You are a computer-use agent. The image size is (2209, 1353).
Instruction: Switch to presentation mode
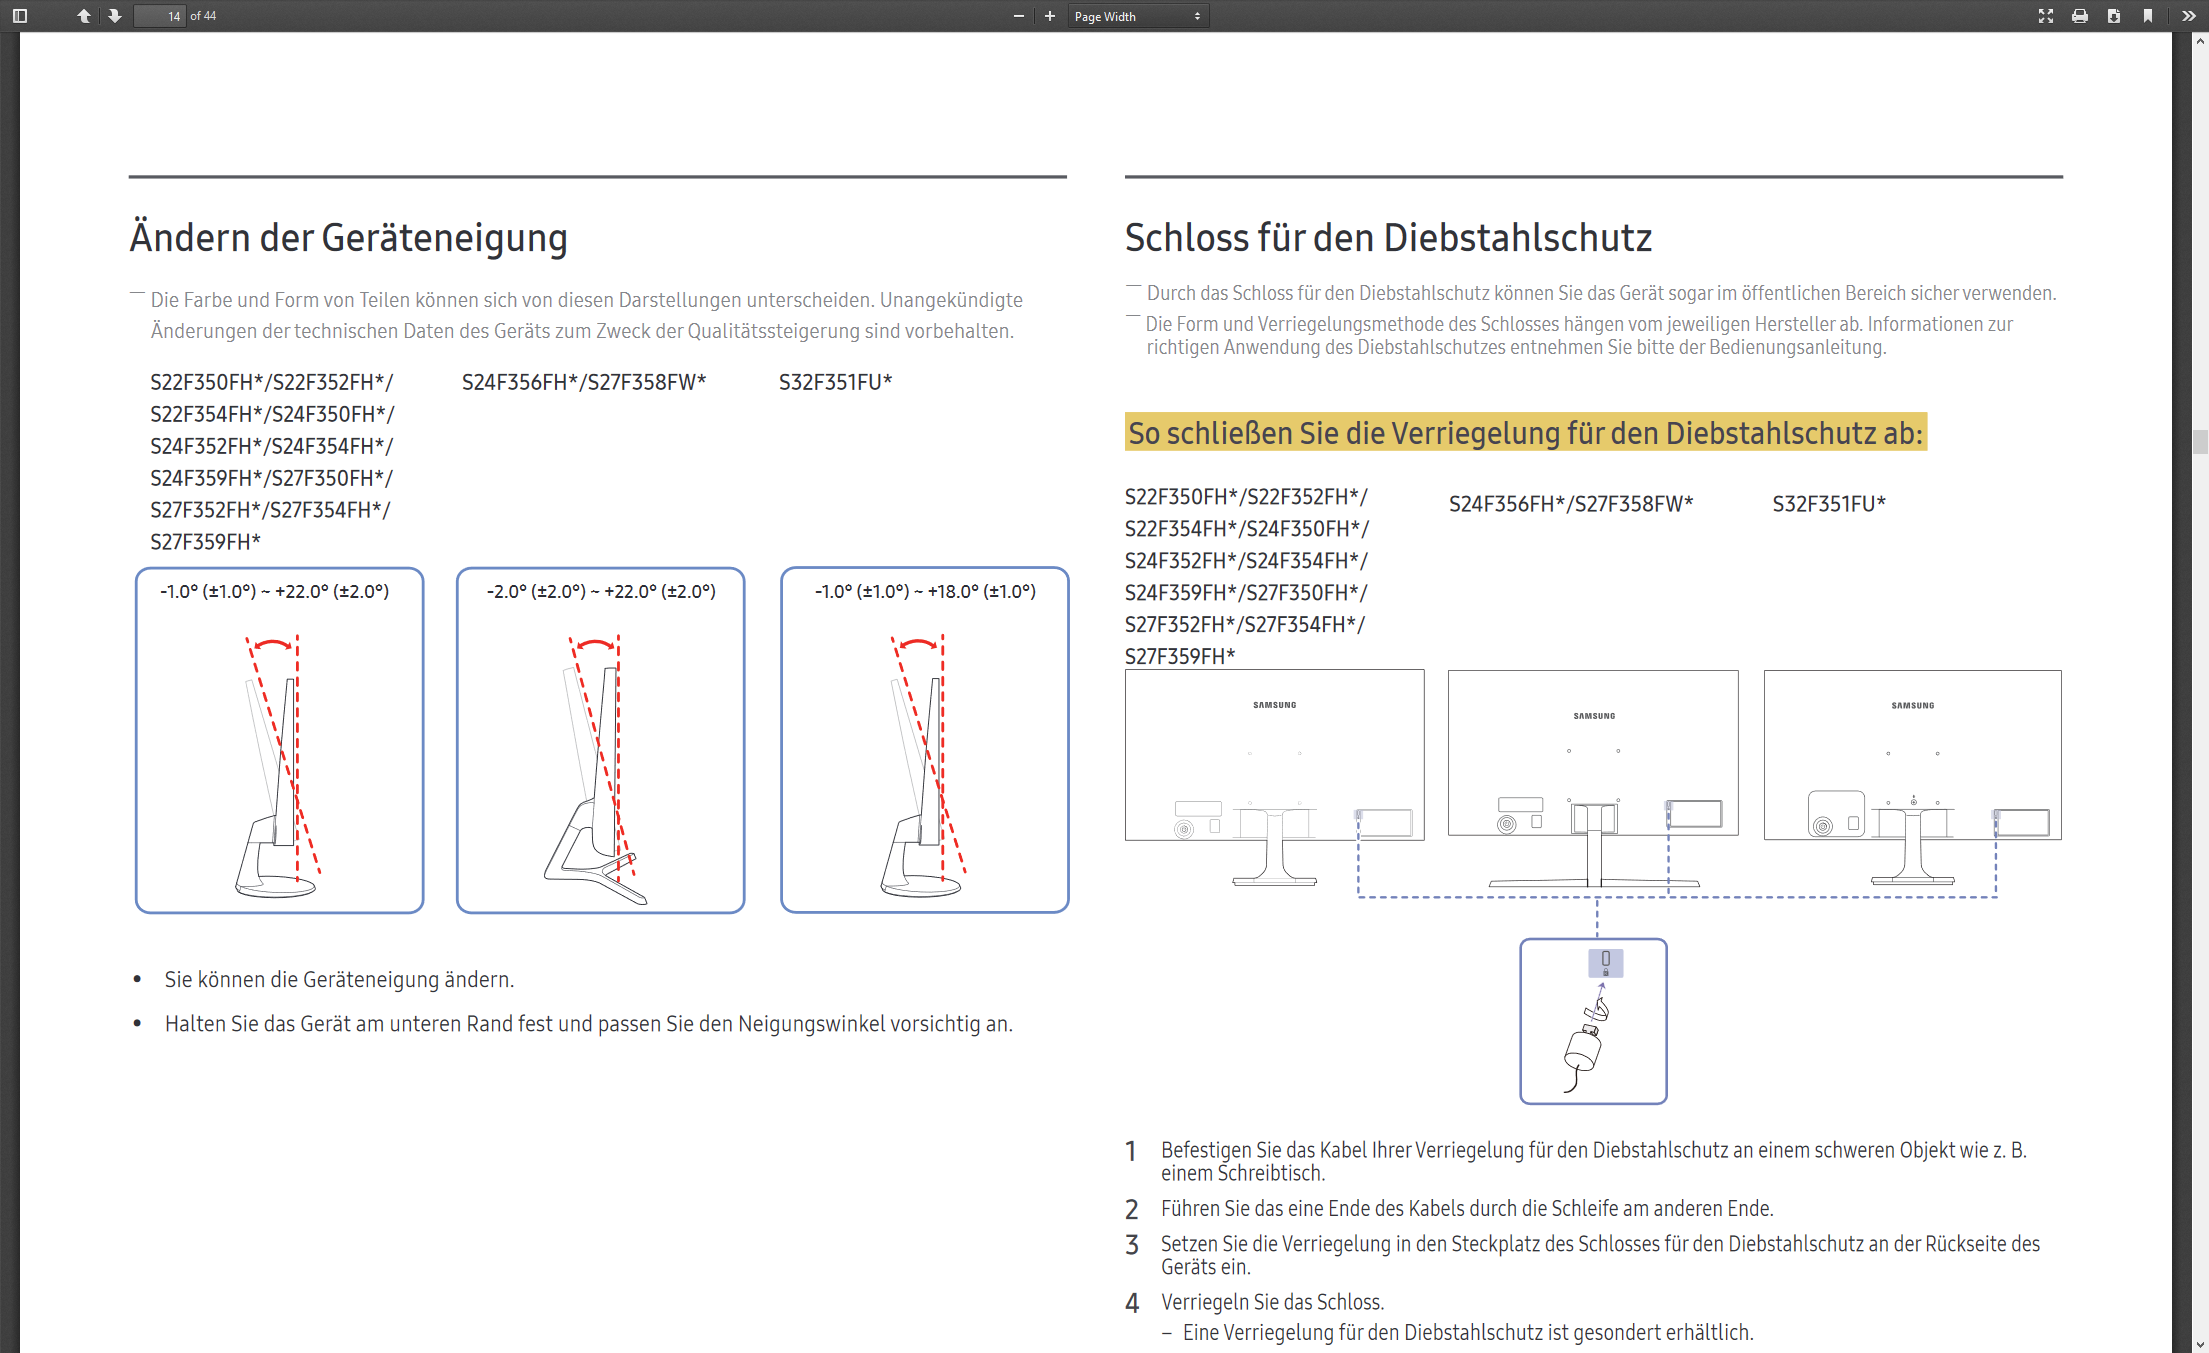click(x=2046, y=16)
